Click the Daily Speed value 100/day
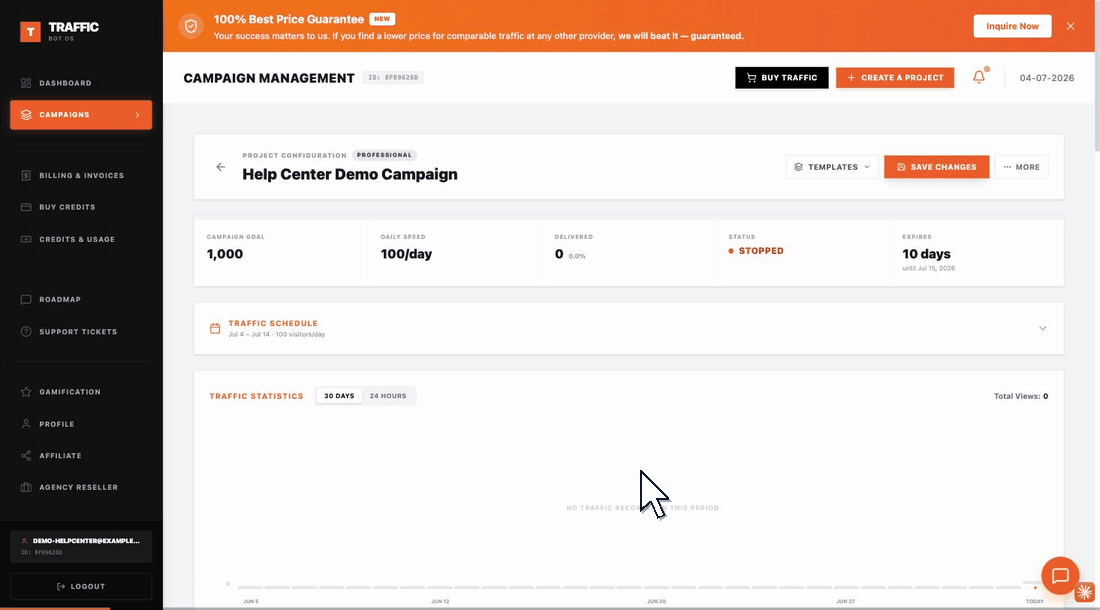The width and height of the screenshot is (1100, 610). [406, 255]
